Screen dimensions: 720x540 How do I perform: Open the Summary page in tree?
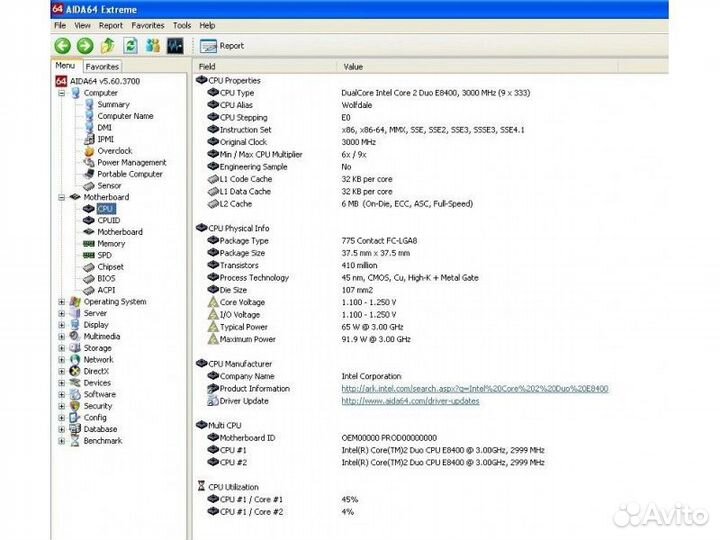coord(113,105)
